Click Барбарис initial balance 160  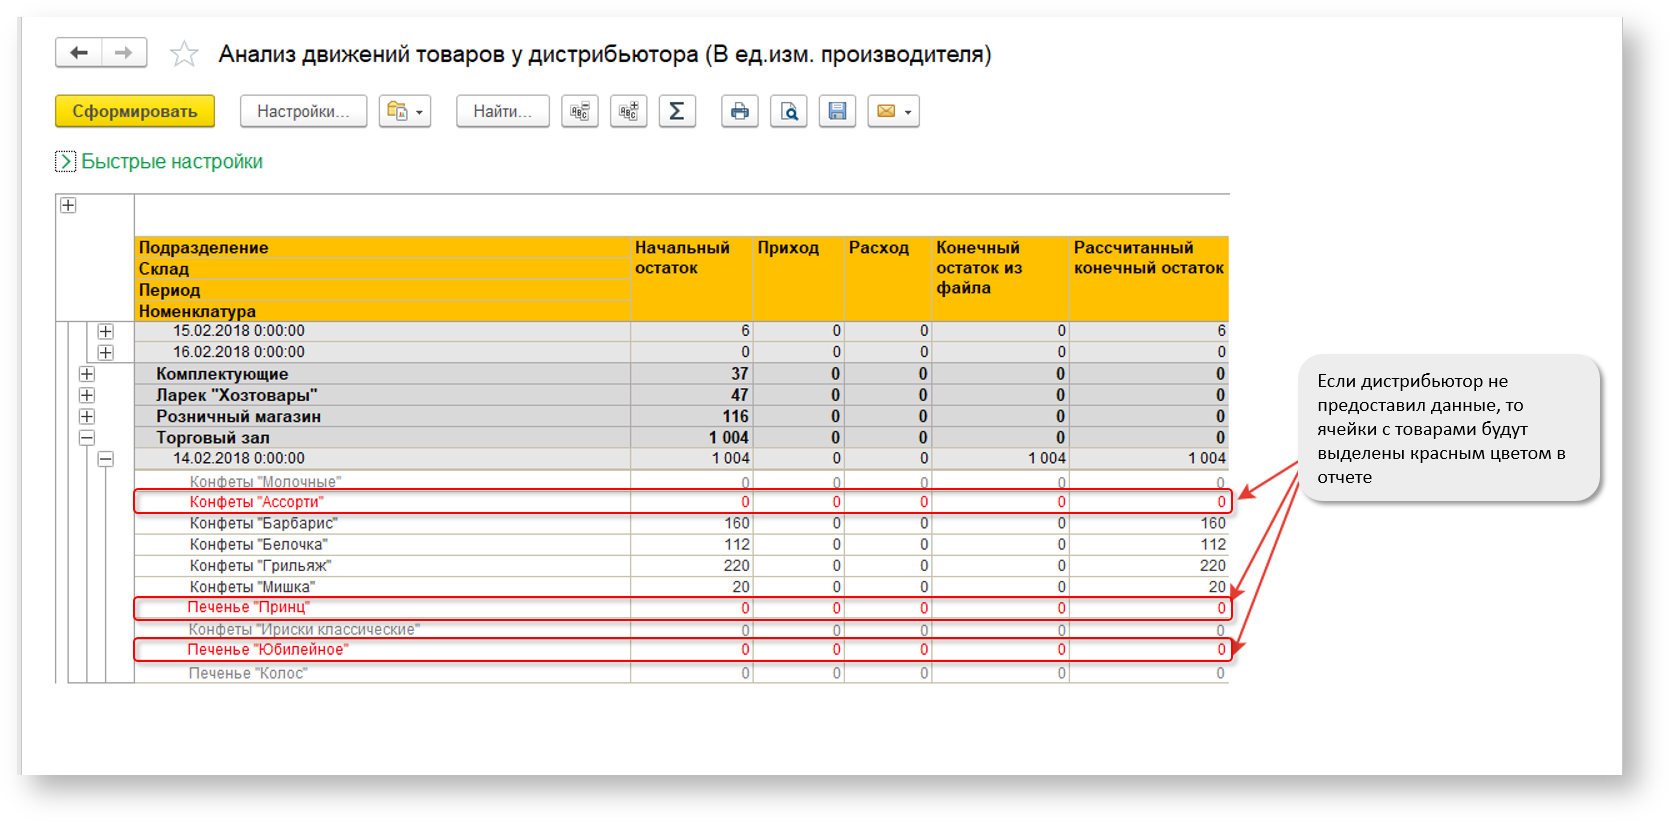pos(737,523)
